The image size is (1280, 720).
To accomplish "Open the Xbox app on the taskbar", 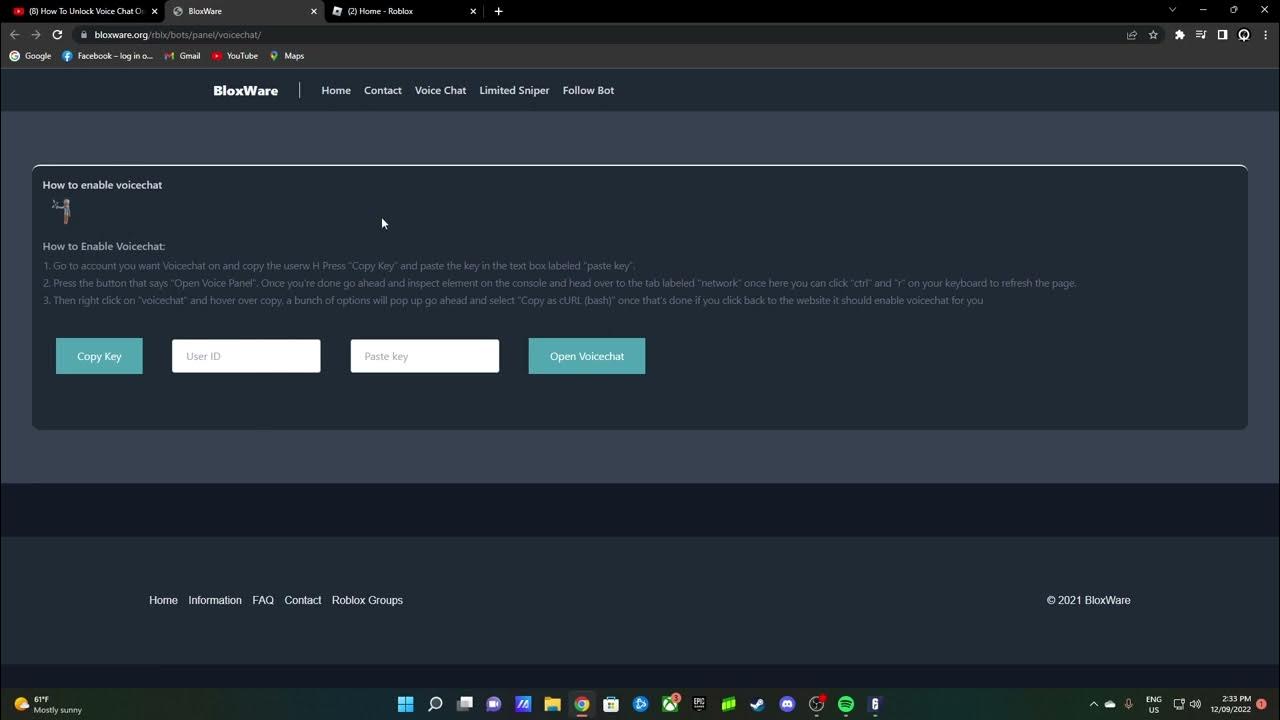I will click(670, 704).
